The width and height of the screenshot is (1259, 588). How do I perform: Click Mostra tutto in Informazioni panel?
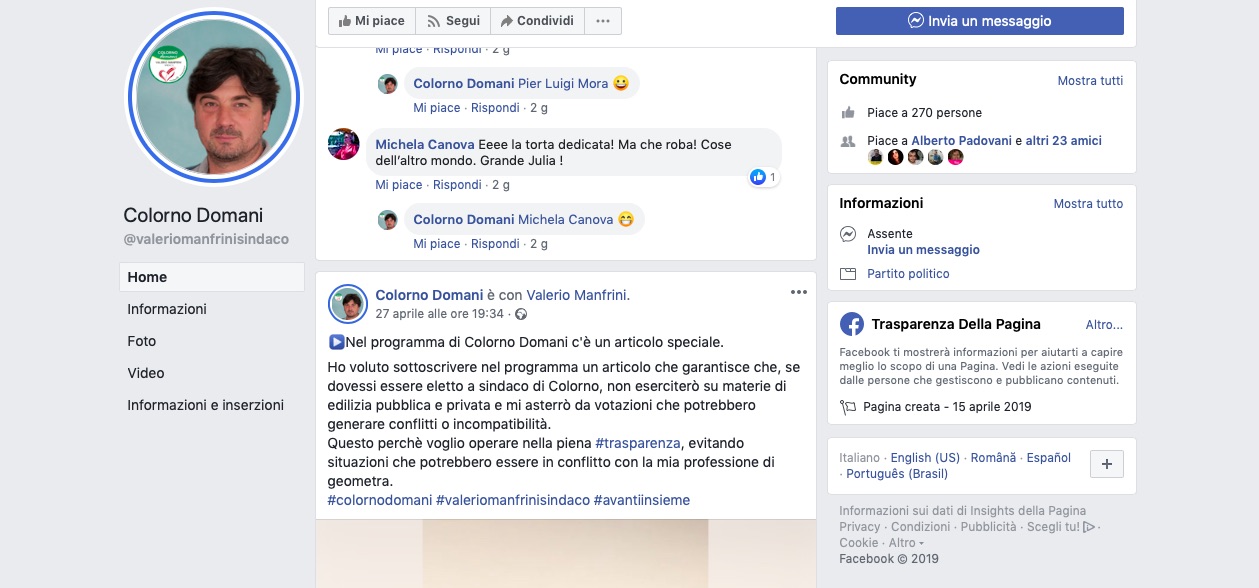click(x=1088, y=204)
